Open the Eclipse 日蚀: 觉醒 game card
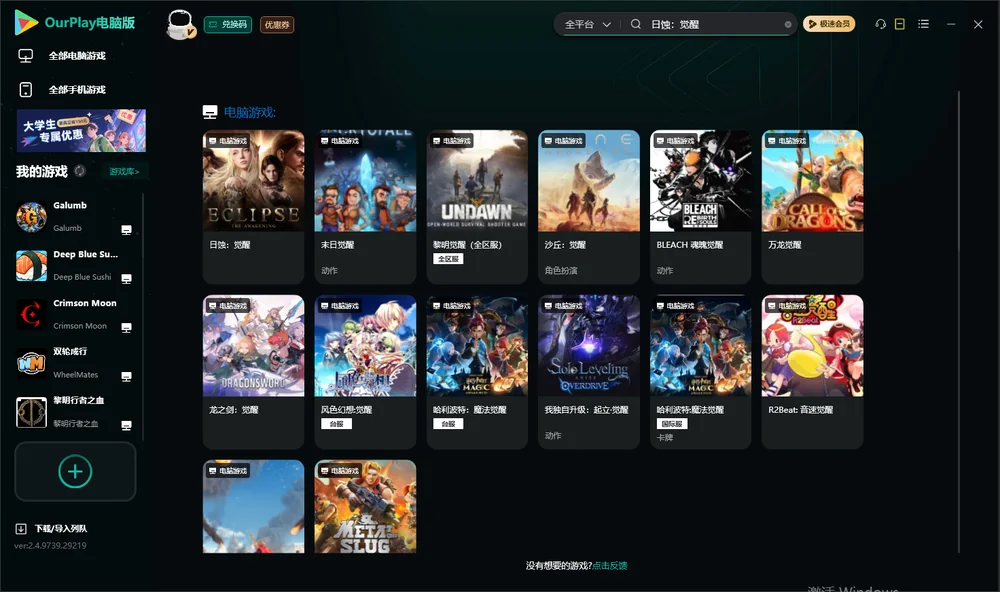The image size is (1000, 592). coord(254,207)
